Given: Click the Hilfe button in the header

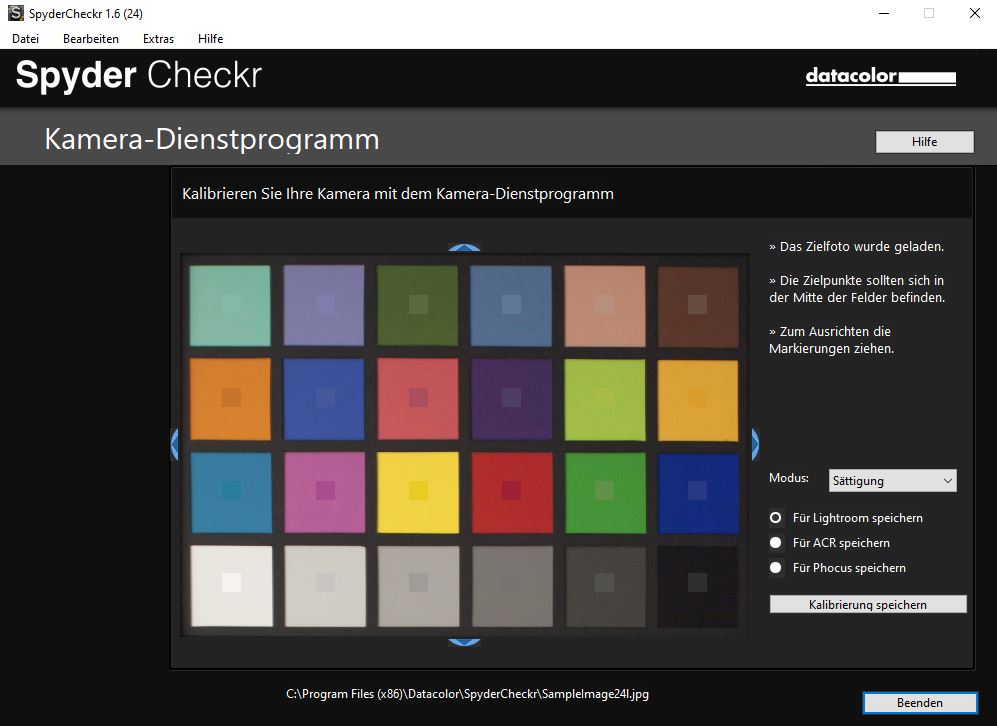Looking at the screenshot, I should click(x=924, y=142).
